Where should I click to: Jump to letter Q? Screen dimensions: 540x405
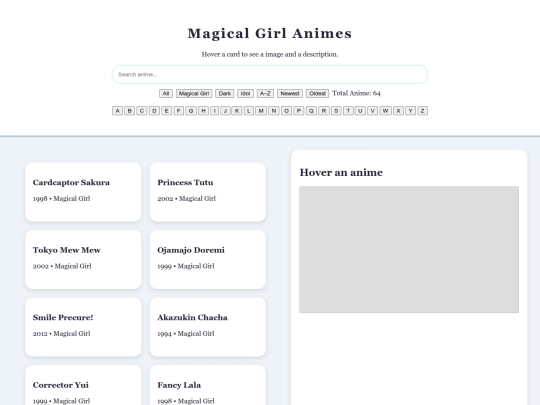coord(311,111)
